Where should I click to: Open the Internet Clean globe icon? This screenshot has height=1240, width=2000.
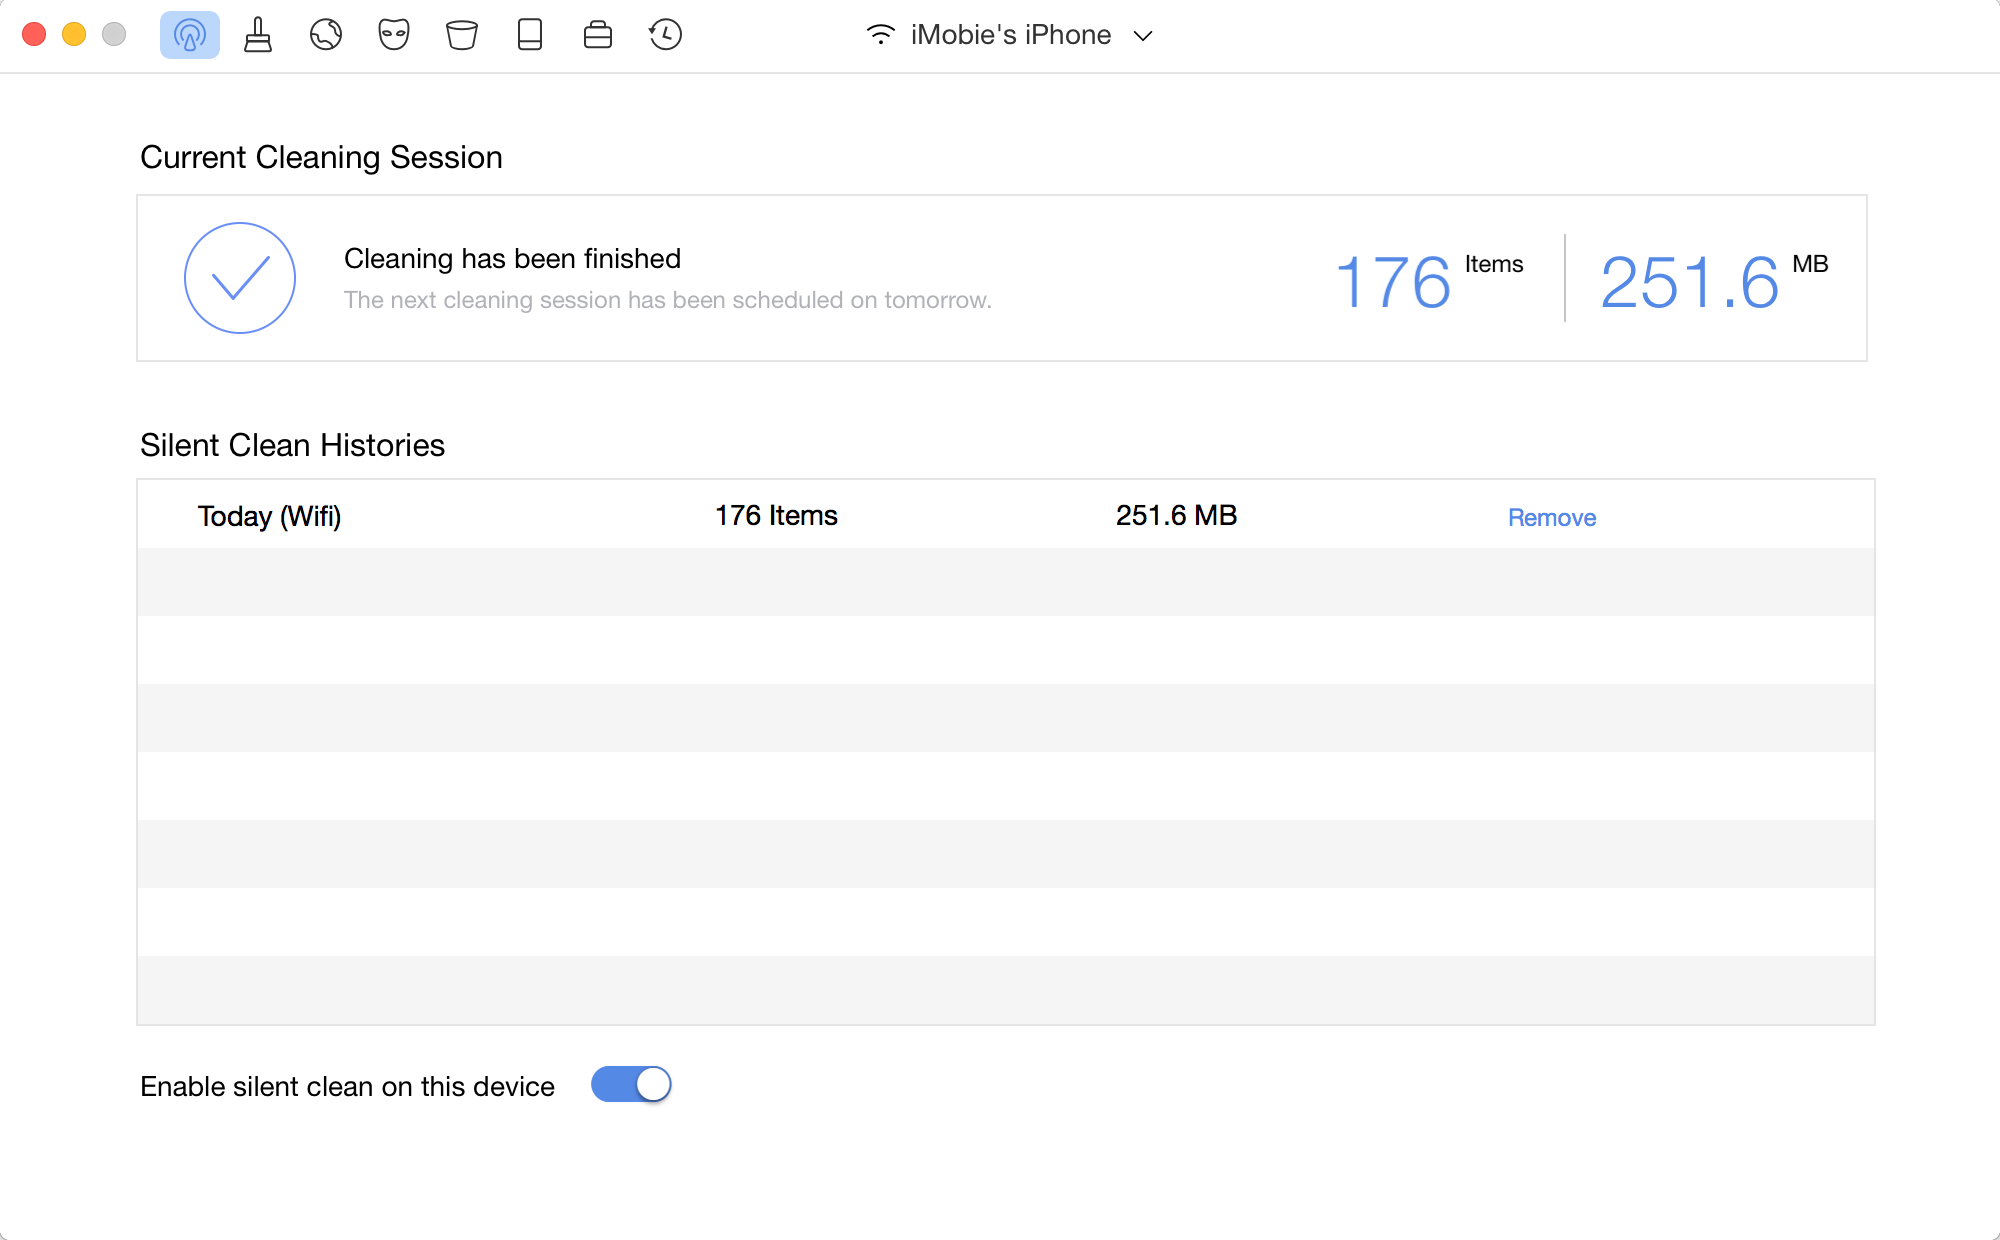326,35
